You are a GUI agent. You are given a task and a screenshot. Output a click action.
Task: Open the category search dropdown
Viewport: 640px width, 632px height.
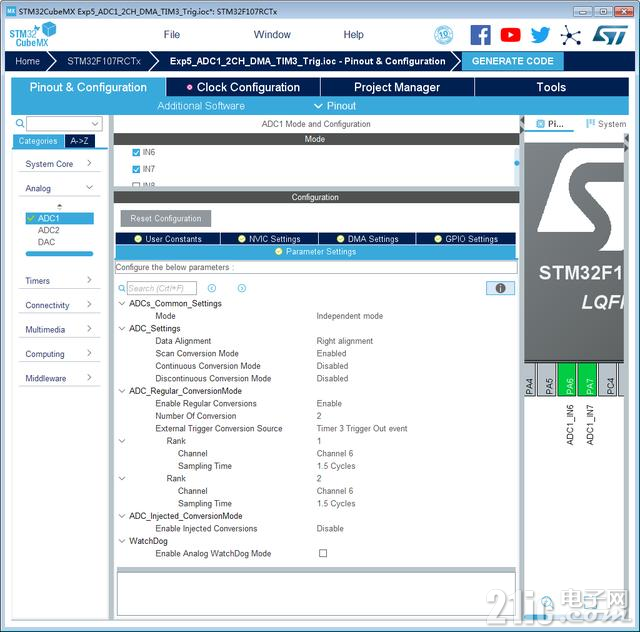pos(95,123)
